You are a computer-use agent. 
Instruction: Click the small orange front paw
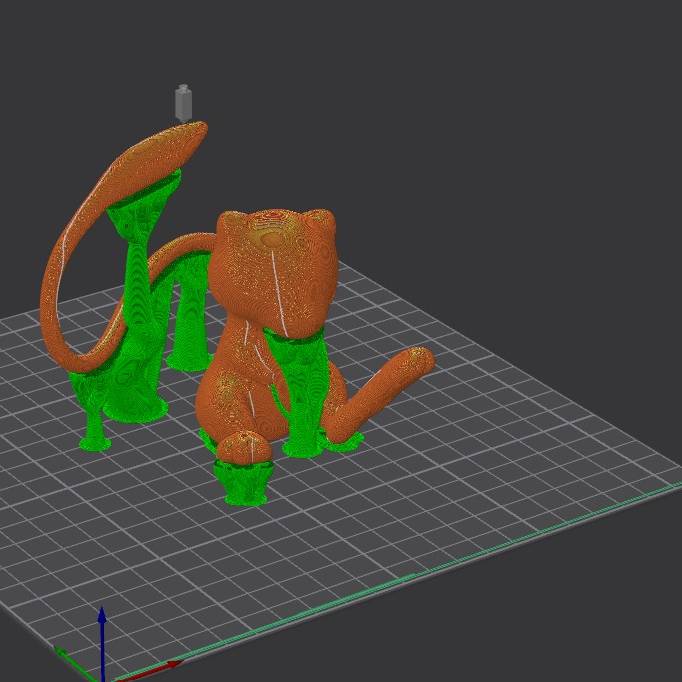tap(244, 447)
